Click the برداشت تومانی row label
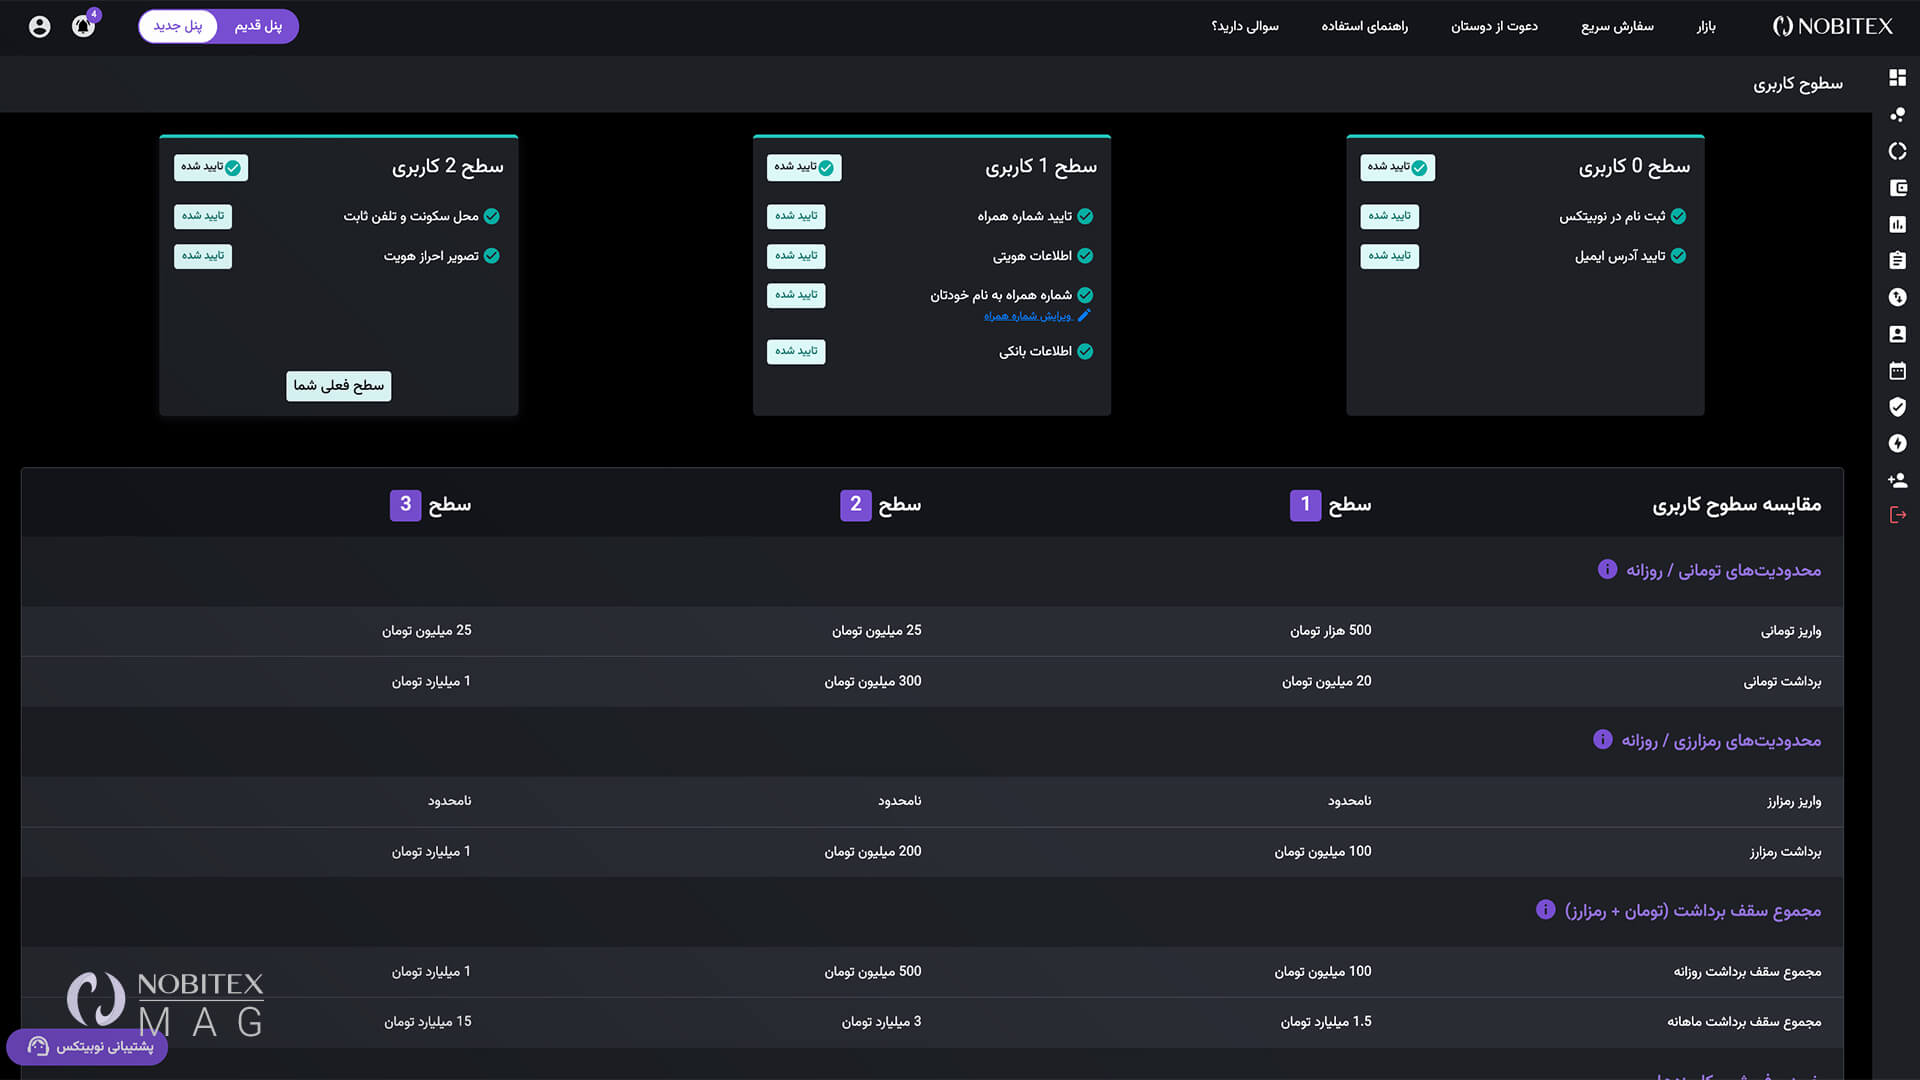Image resolution: width=1920 pixels, height=1080 pixels. (1782, 682)
